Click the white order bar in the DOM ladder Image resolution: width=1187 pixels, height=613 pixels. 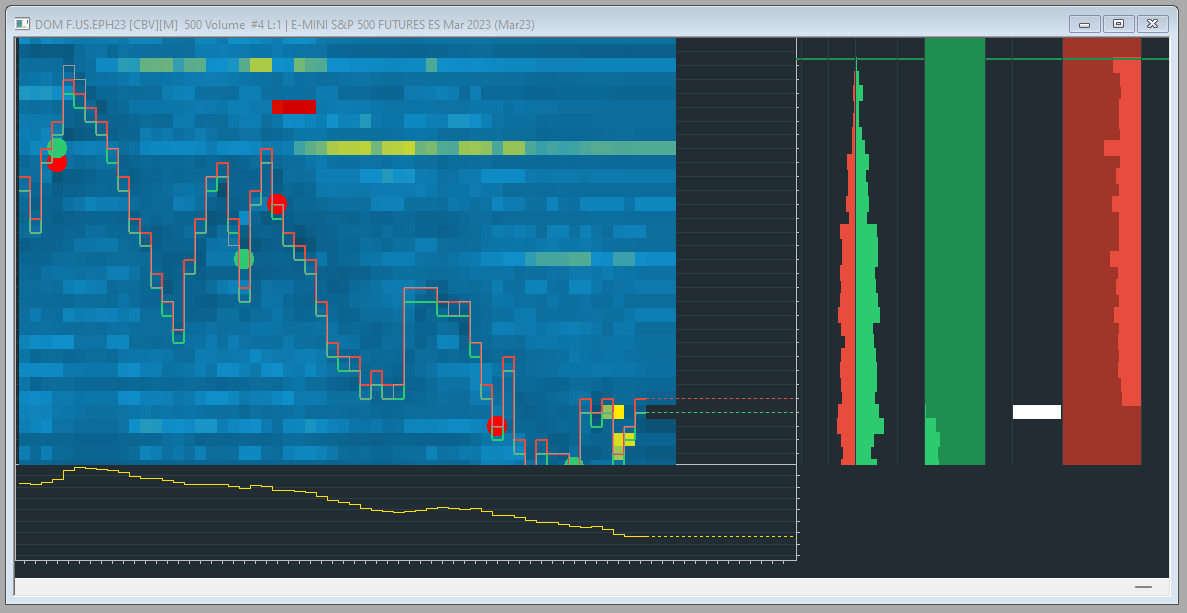[x=1036, y=412]
